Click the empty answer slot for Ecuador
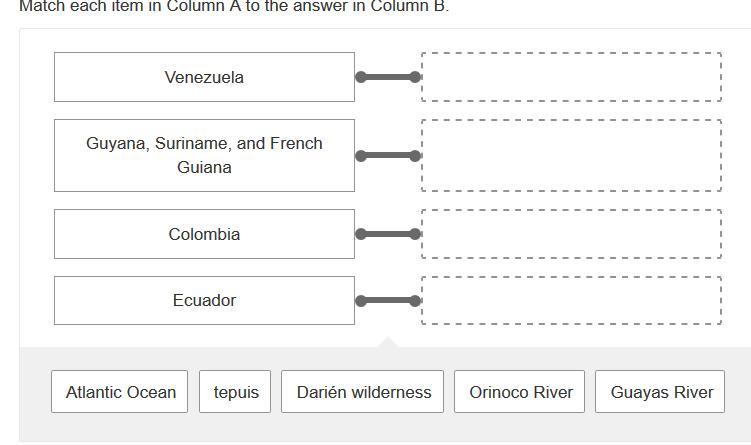751x445 pixels. [571, 300]
